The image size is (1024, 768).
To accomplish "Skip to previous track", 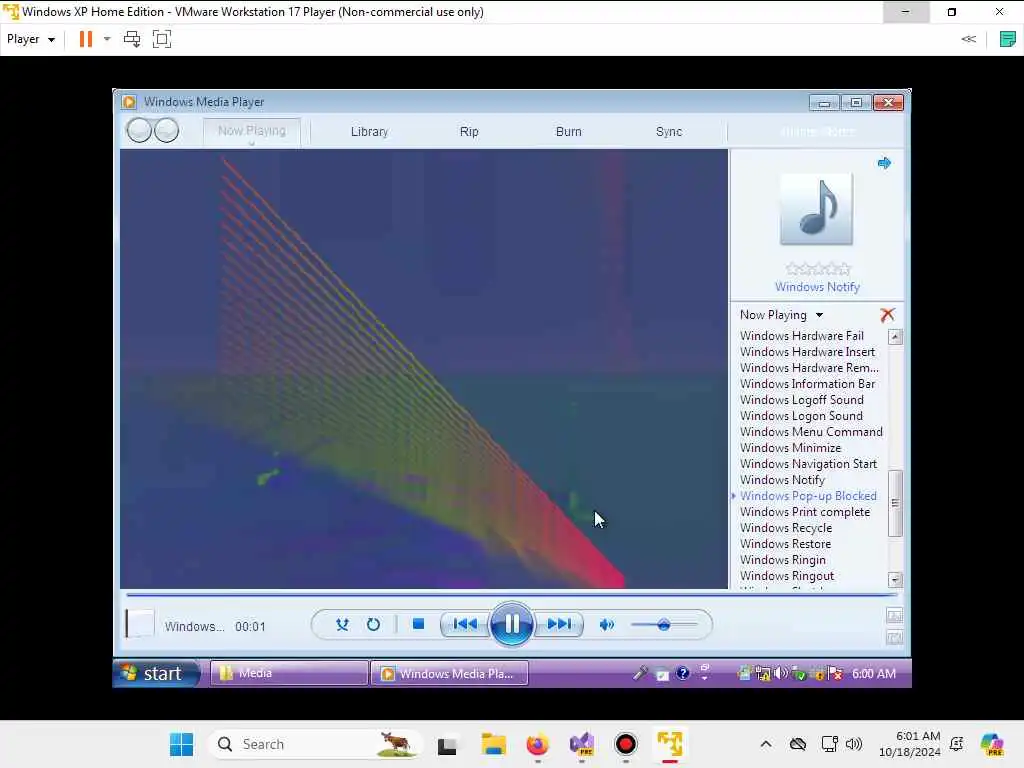I will click(465, 624).
